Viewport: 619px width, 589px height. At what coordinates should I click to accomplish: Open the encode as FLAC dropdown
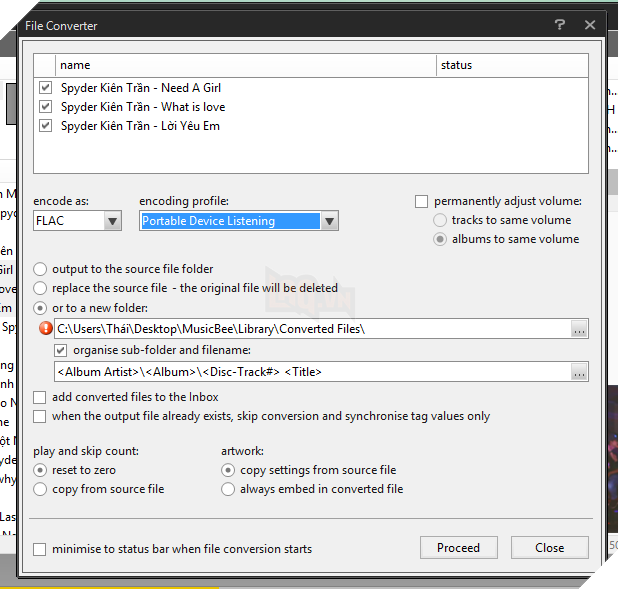point(112,221)
